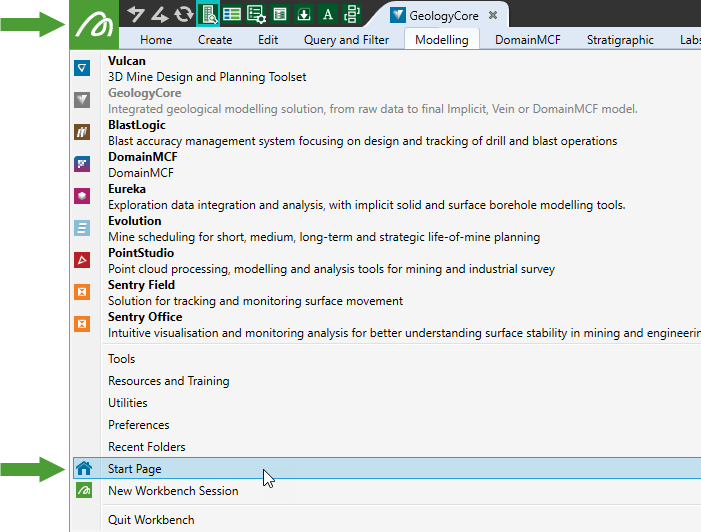701x532 pixels.
Task: Click the Vulcan application icon
Action: pos(82,68)
